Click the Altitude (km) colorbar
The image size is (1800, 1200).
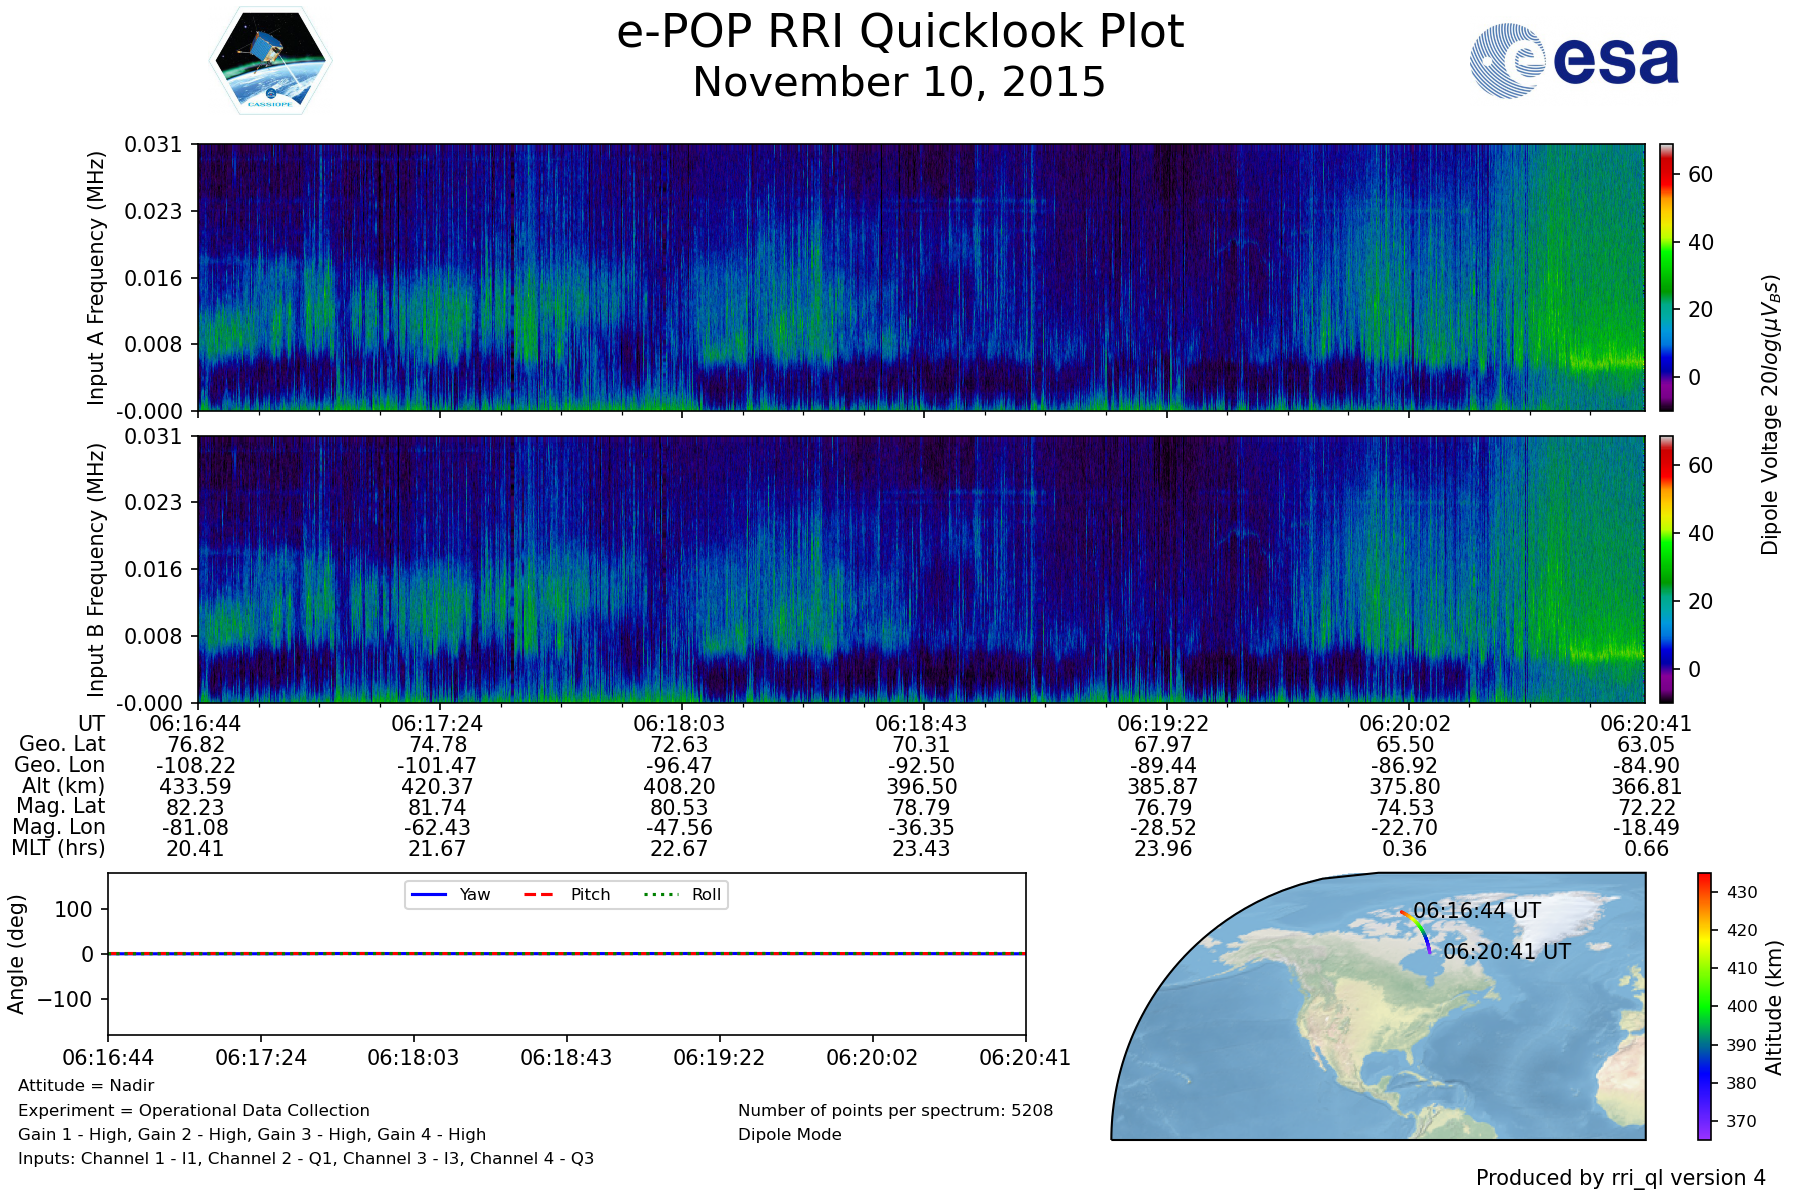[1704, 1006]
